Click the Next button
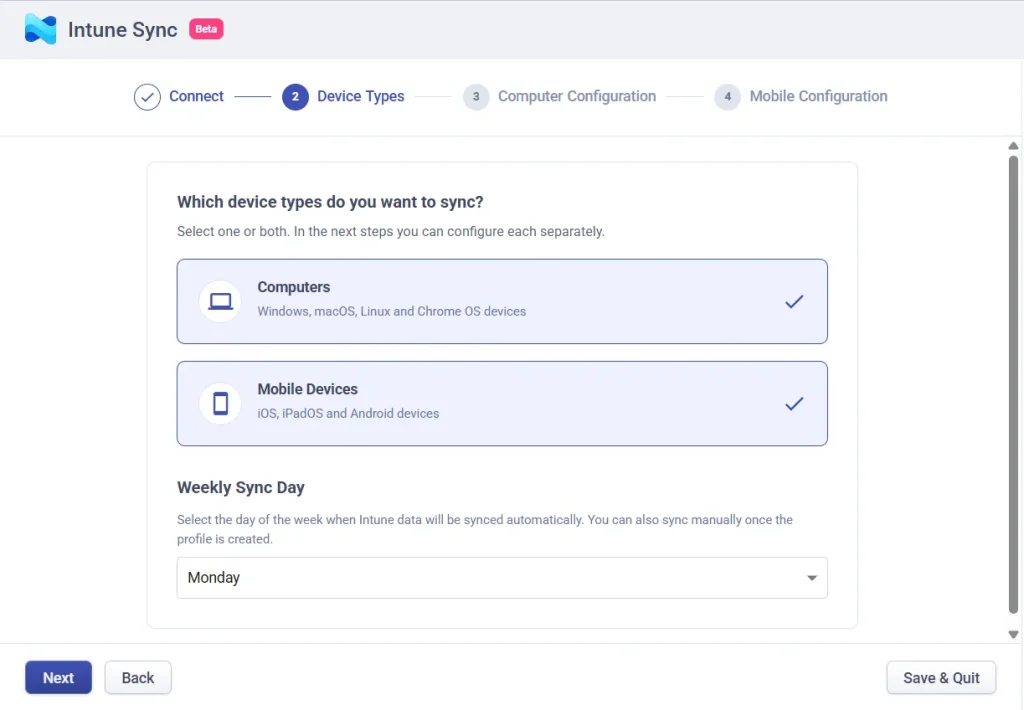This screenshot has width=1024, height=710. tap(59, 677)
